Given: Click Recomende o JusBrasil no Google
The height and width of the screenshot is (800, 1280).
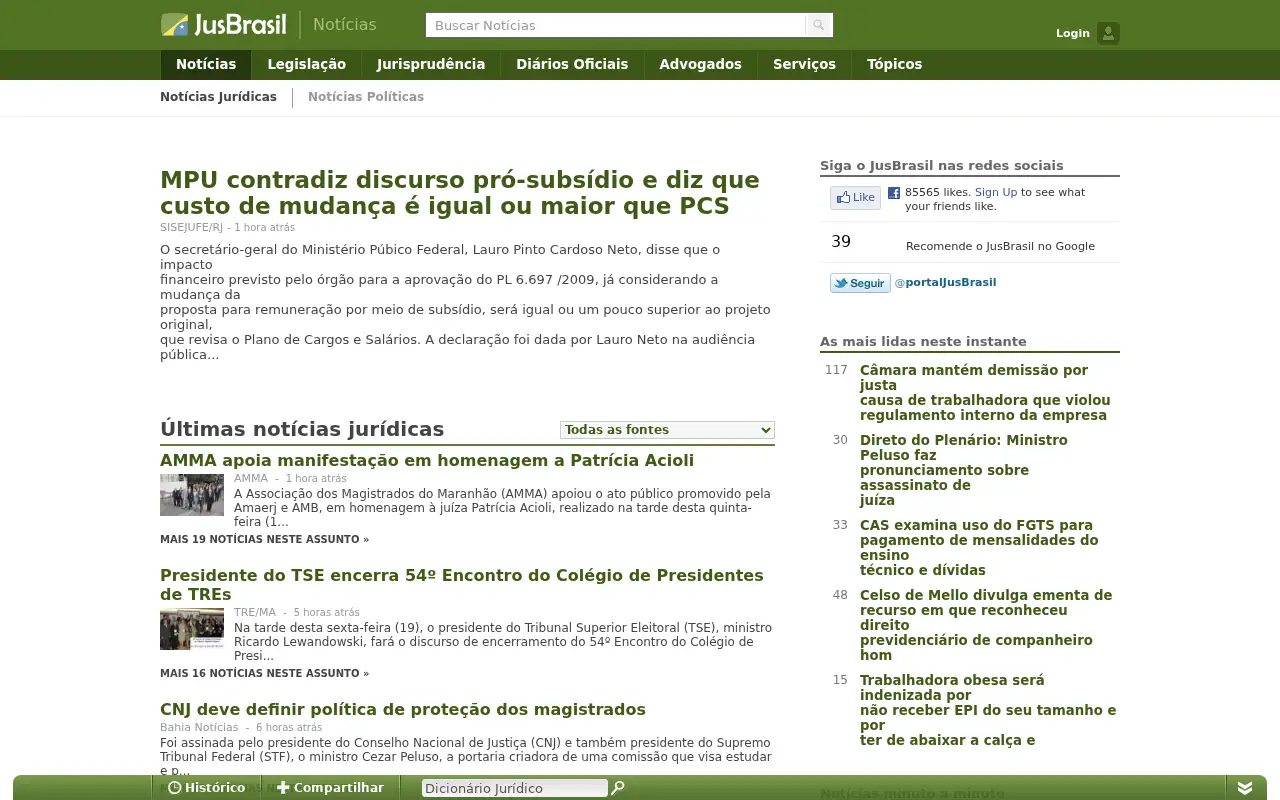Looking at the screenshot, I should tap(1000, 246).
